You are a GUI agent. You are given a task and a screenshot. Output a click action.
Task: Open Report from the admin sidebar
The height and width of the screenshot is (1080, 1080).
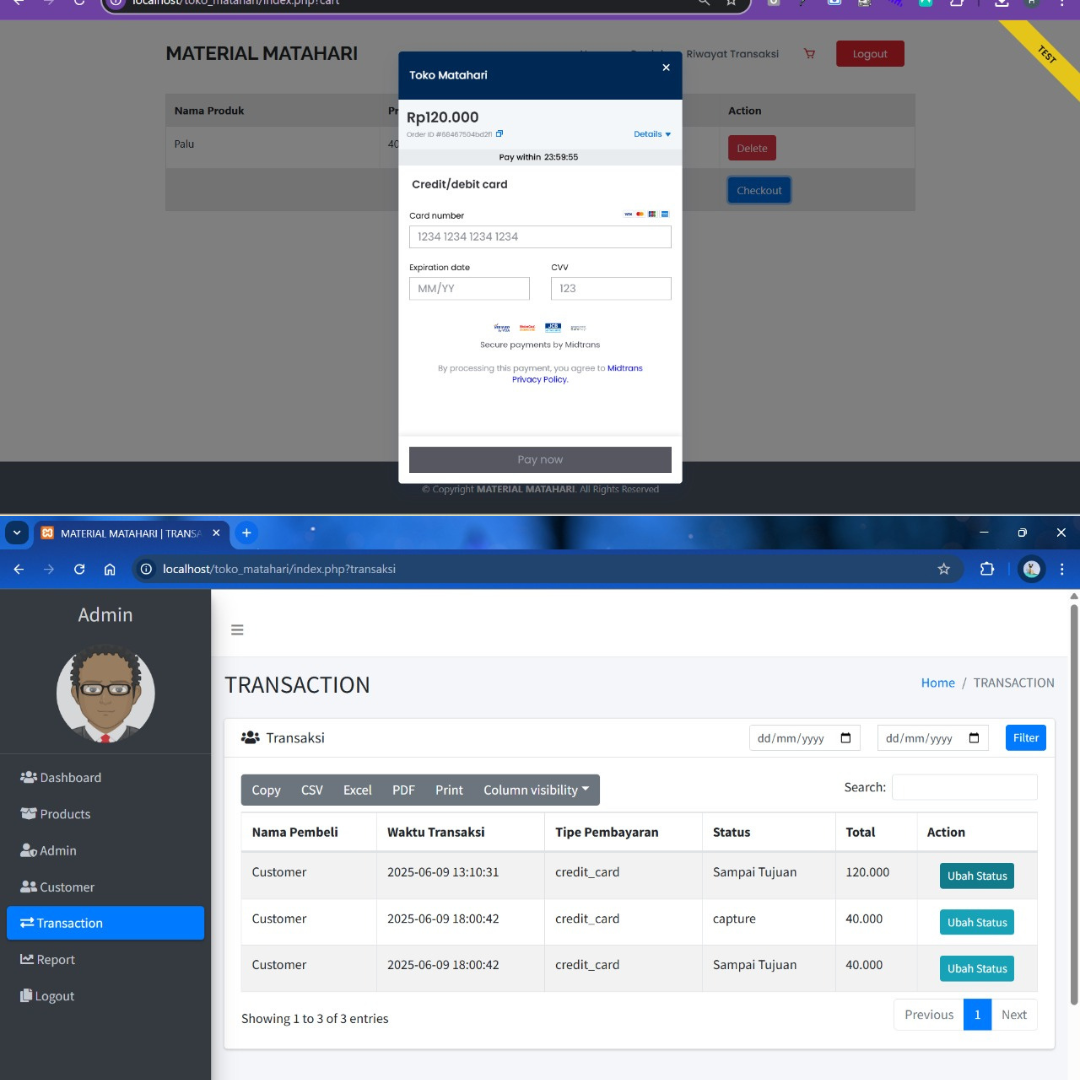[55, 960]
